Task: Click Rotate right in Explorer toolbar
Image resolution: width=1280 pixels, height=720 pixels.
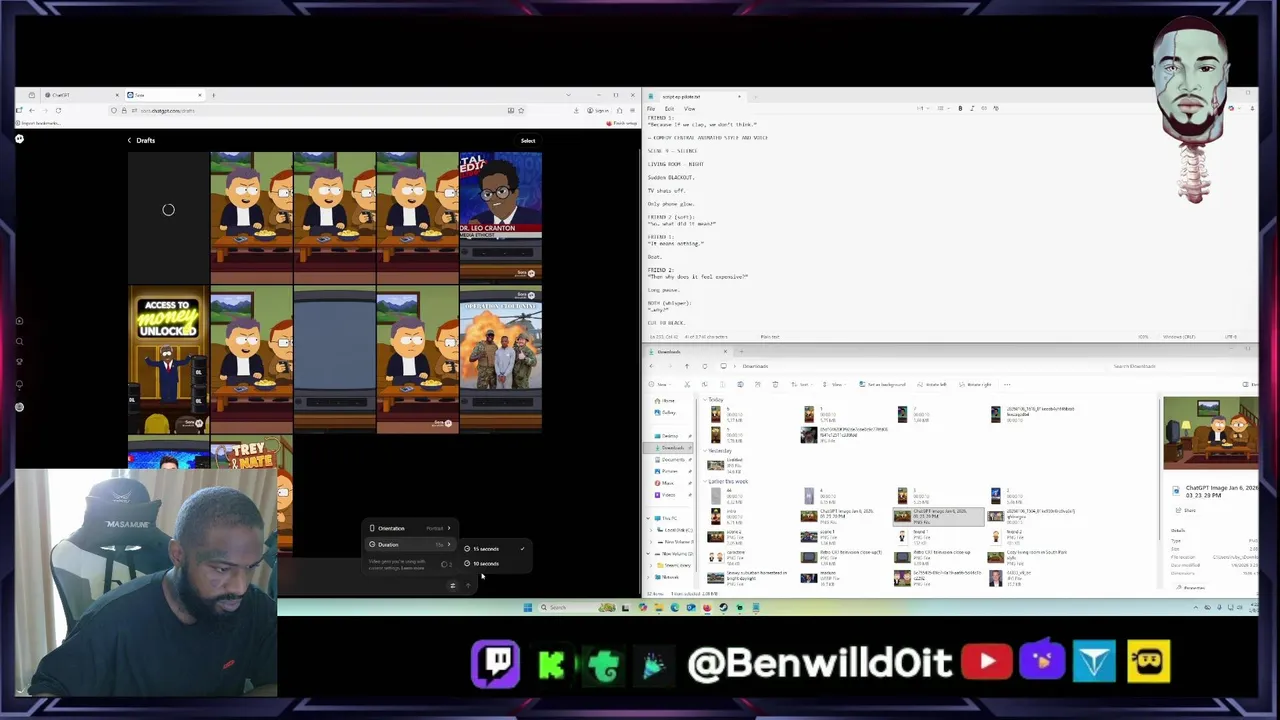Action: pos(976,384)
